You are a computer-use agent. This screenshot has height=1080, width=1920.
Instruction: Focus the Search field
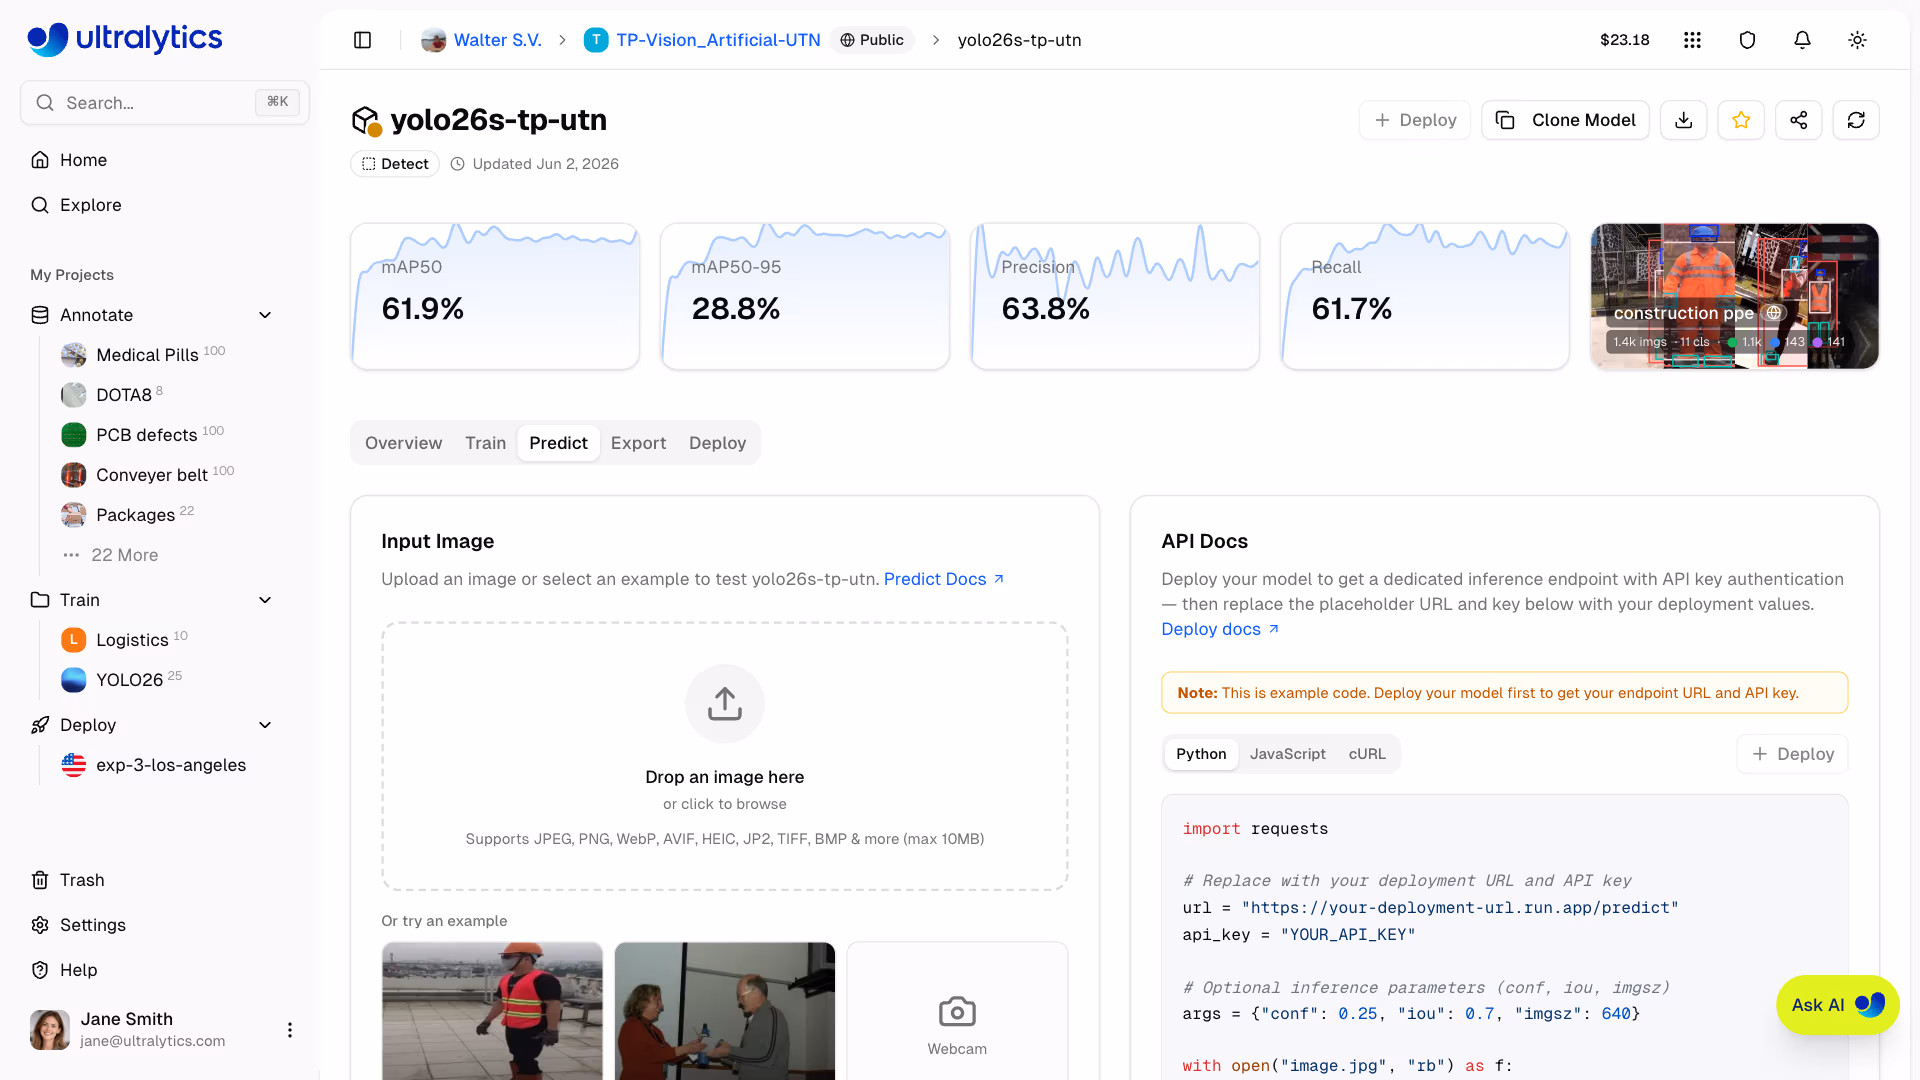[x=165, y=102]
